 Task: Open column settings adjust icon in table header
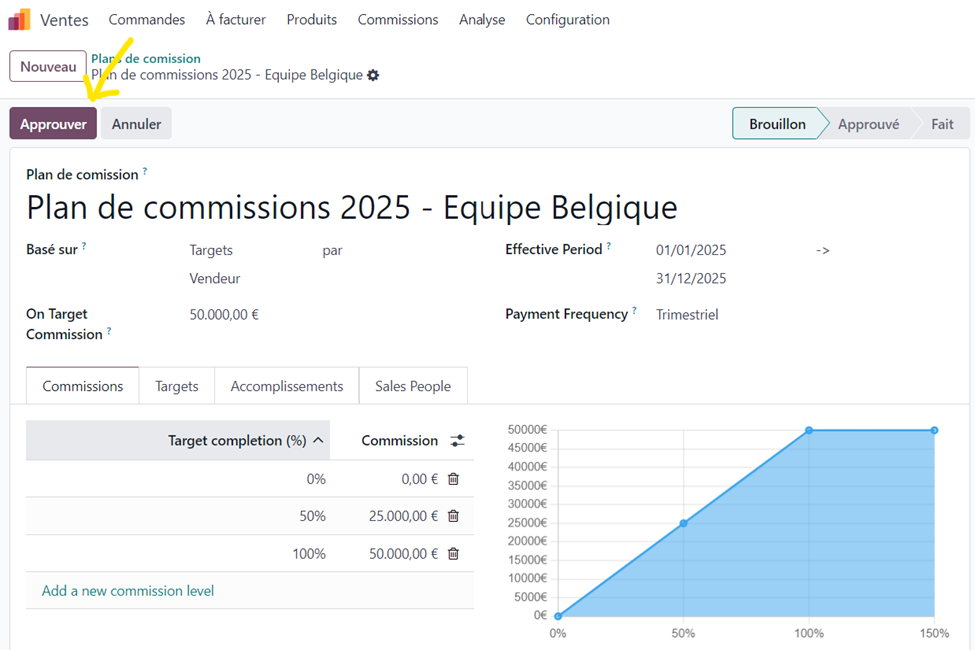click(458, 440)
